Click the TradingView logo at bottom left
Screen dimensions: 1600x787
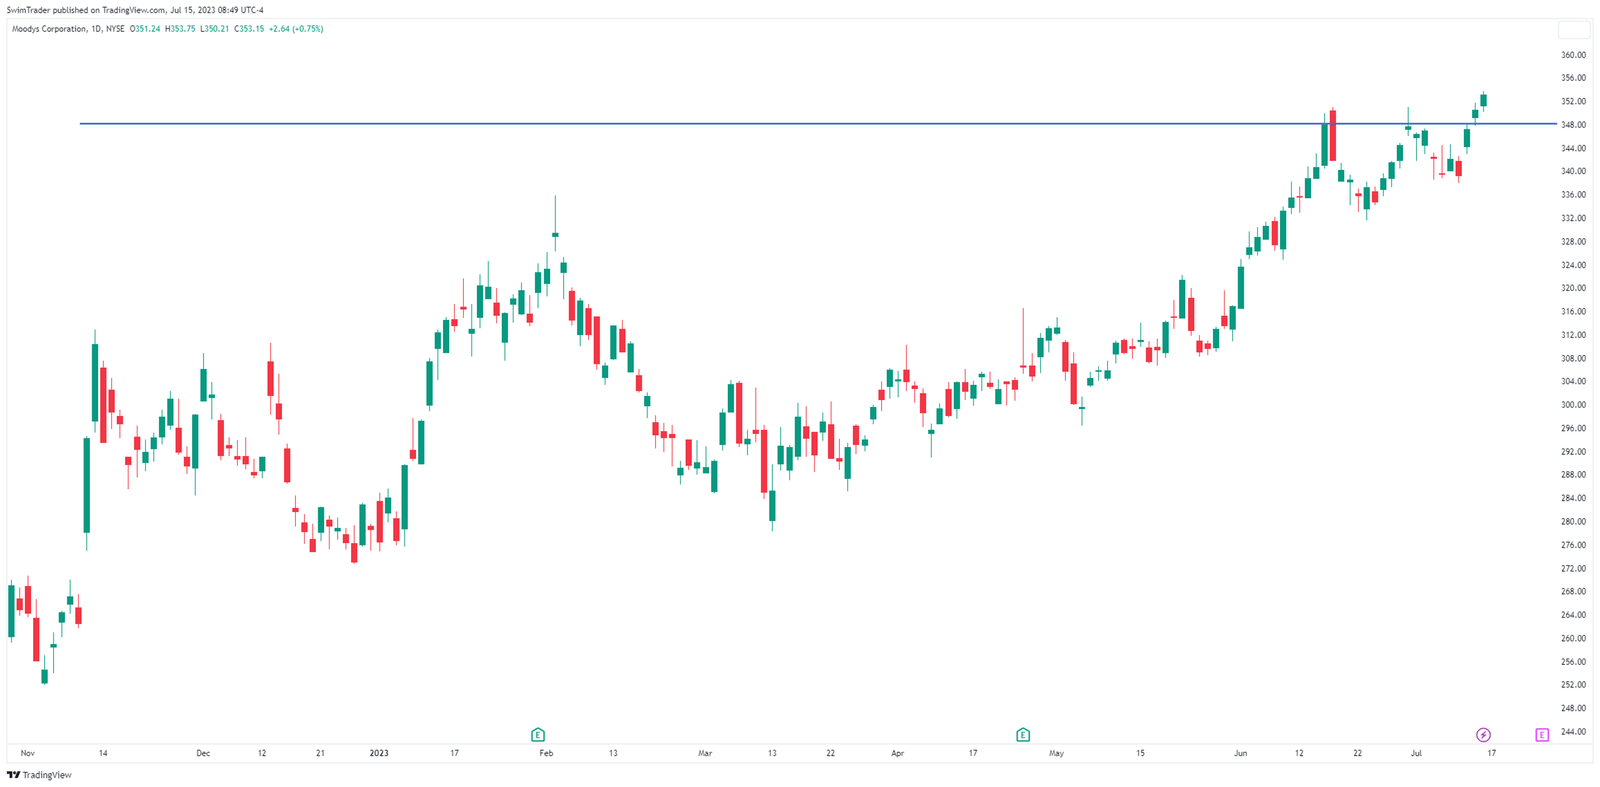click(40, 775)
